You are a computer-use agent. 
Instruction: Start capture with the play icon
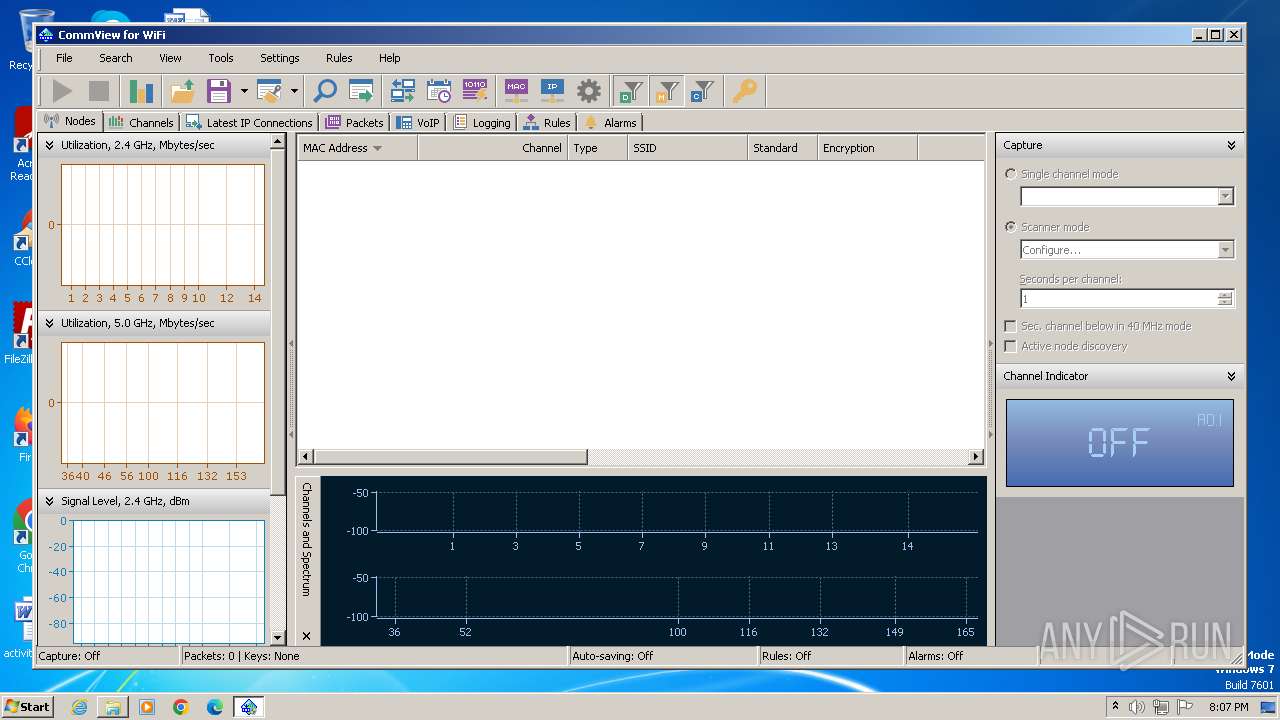(62, 91)
